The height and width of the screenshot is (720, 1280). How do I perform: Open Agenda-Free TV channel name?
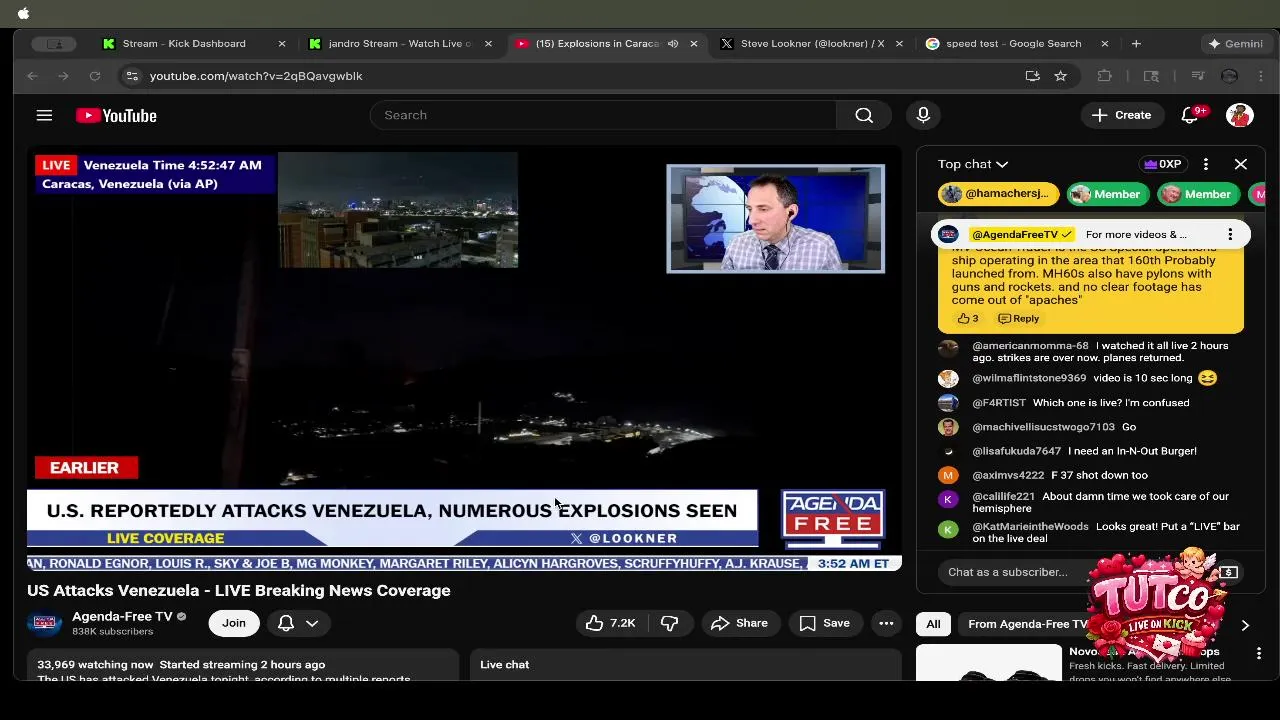click(122, 616)
